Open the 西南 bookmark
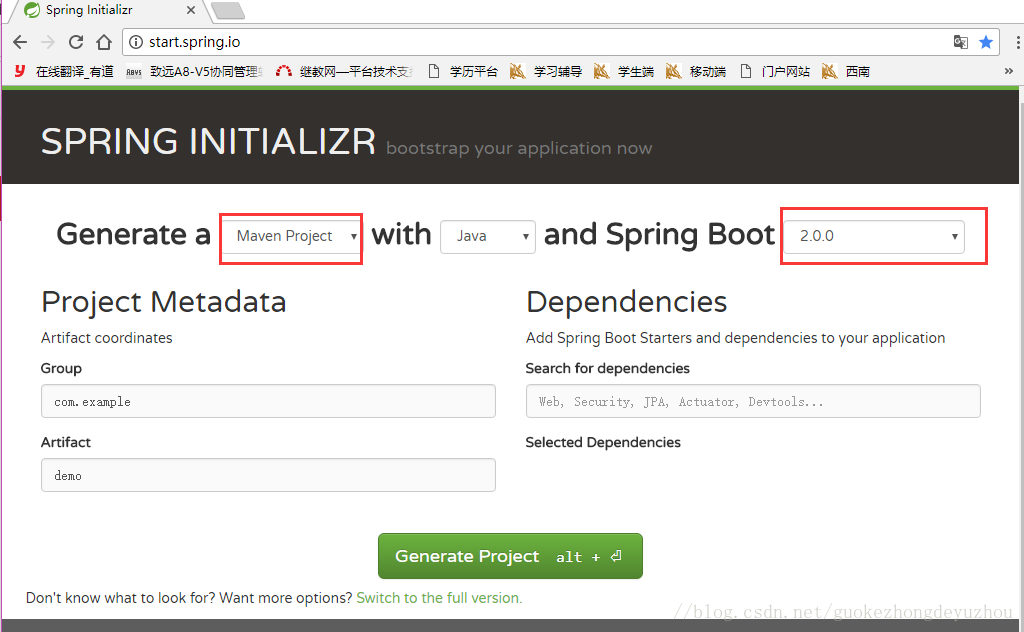 pyautogui.click(x=846, y=71)
